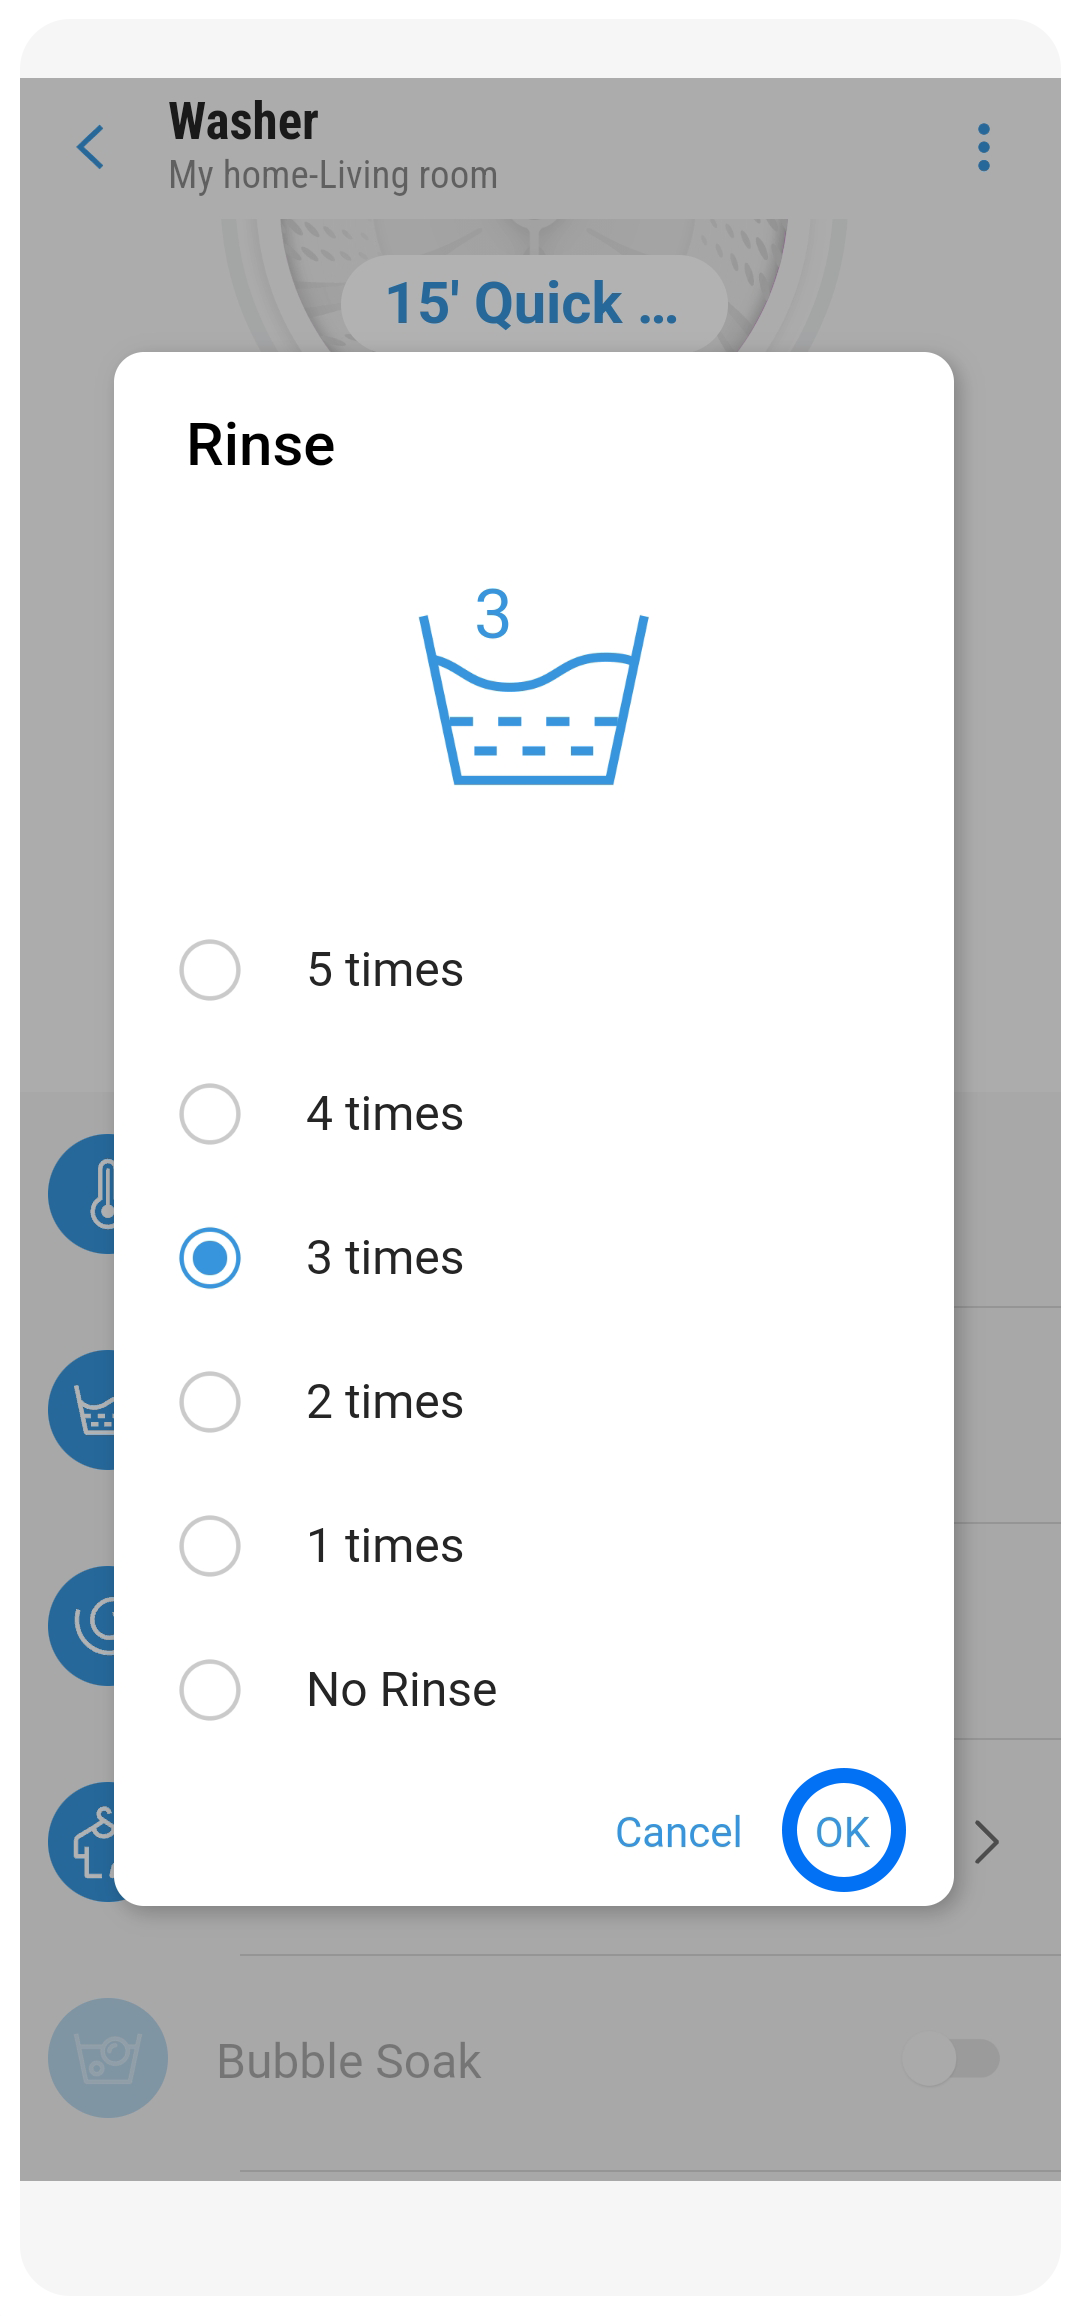Choose the No Rinse option
This screenshot has height=2316, width=1080.
pyautogui.click(x=210, y=1690)
